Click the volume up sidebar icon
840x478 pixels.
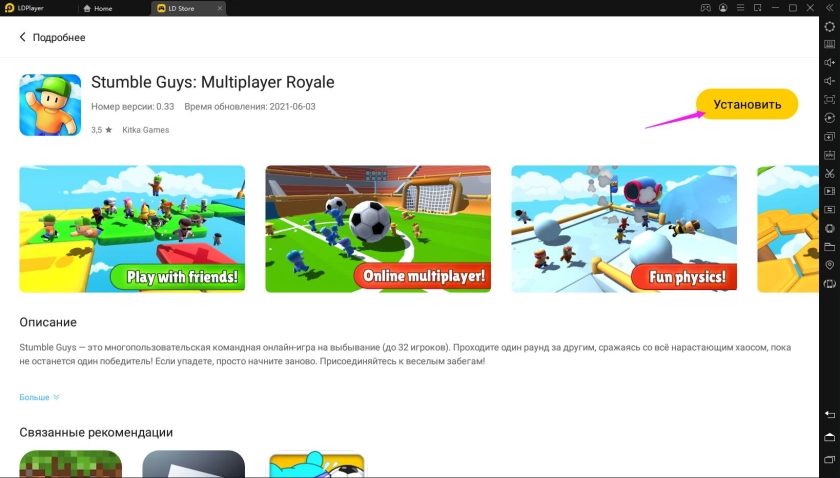(829, 63)
